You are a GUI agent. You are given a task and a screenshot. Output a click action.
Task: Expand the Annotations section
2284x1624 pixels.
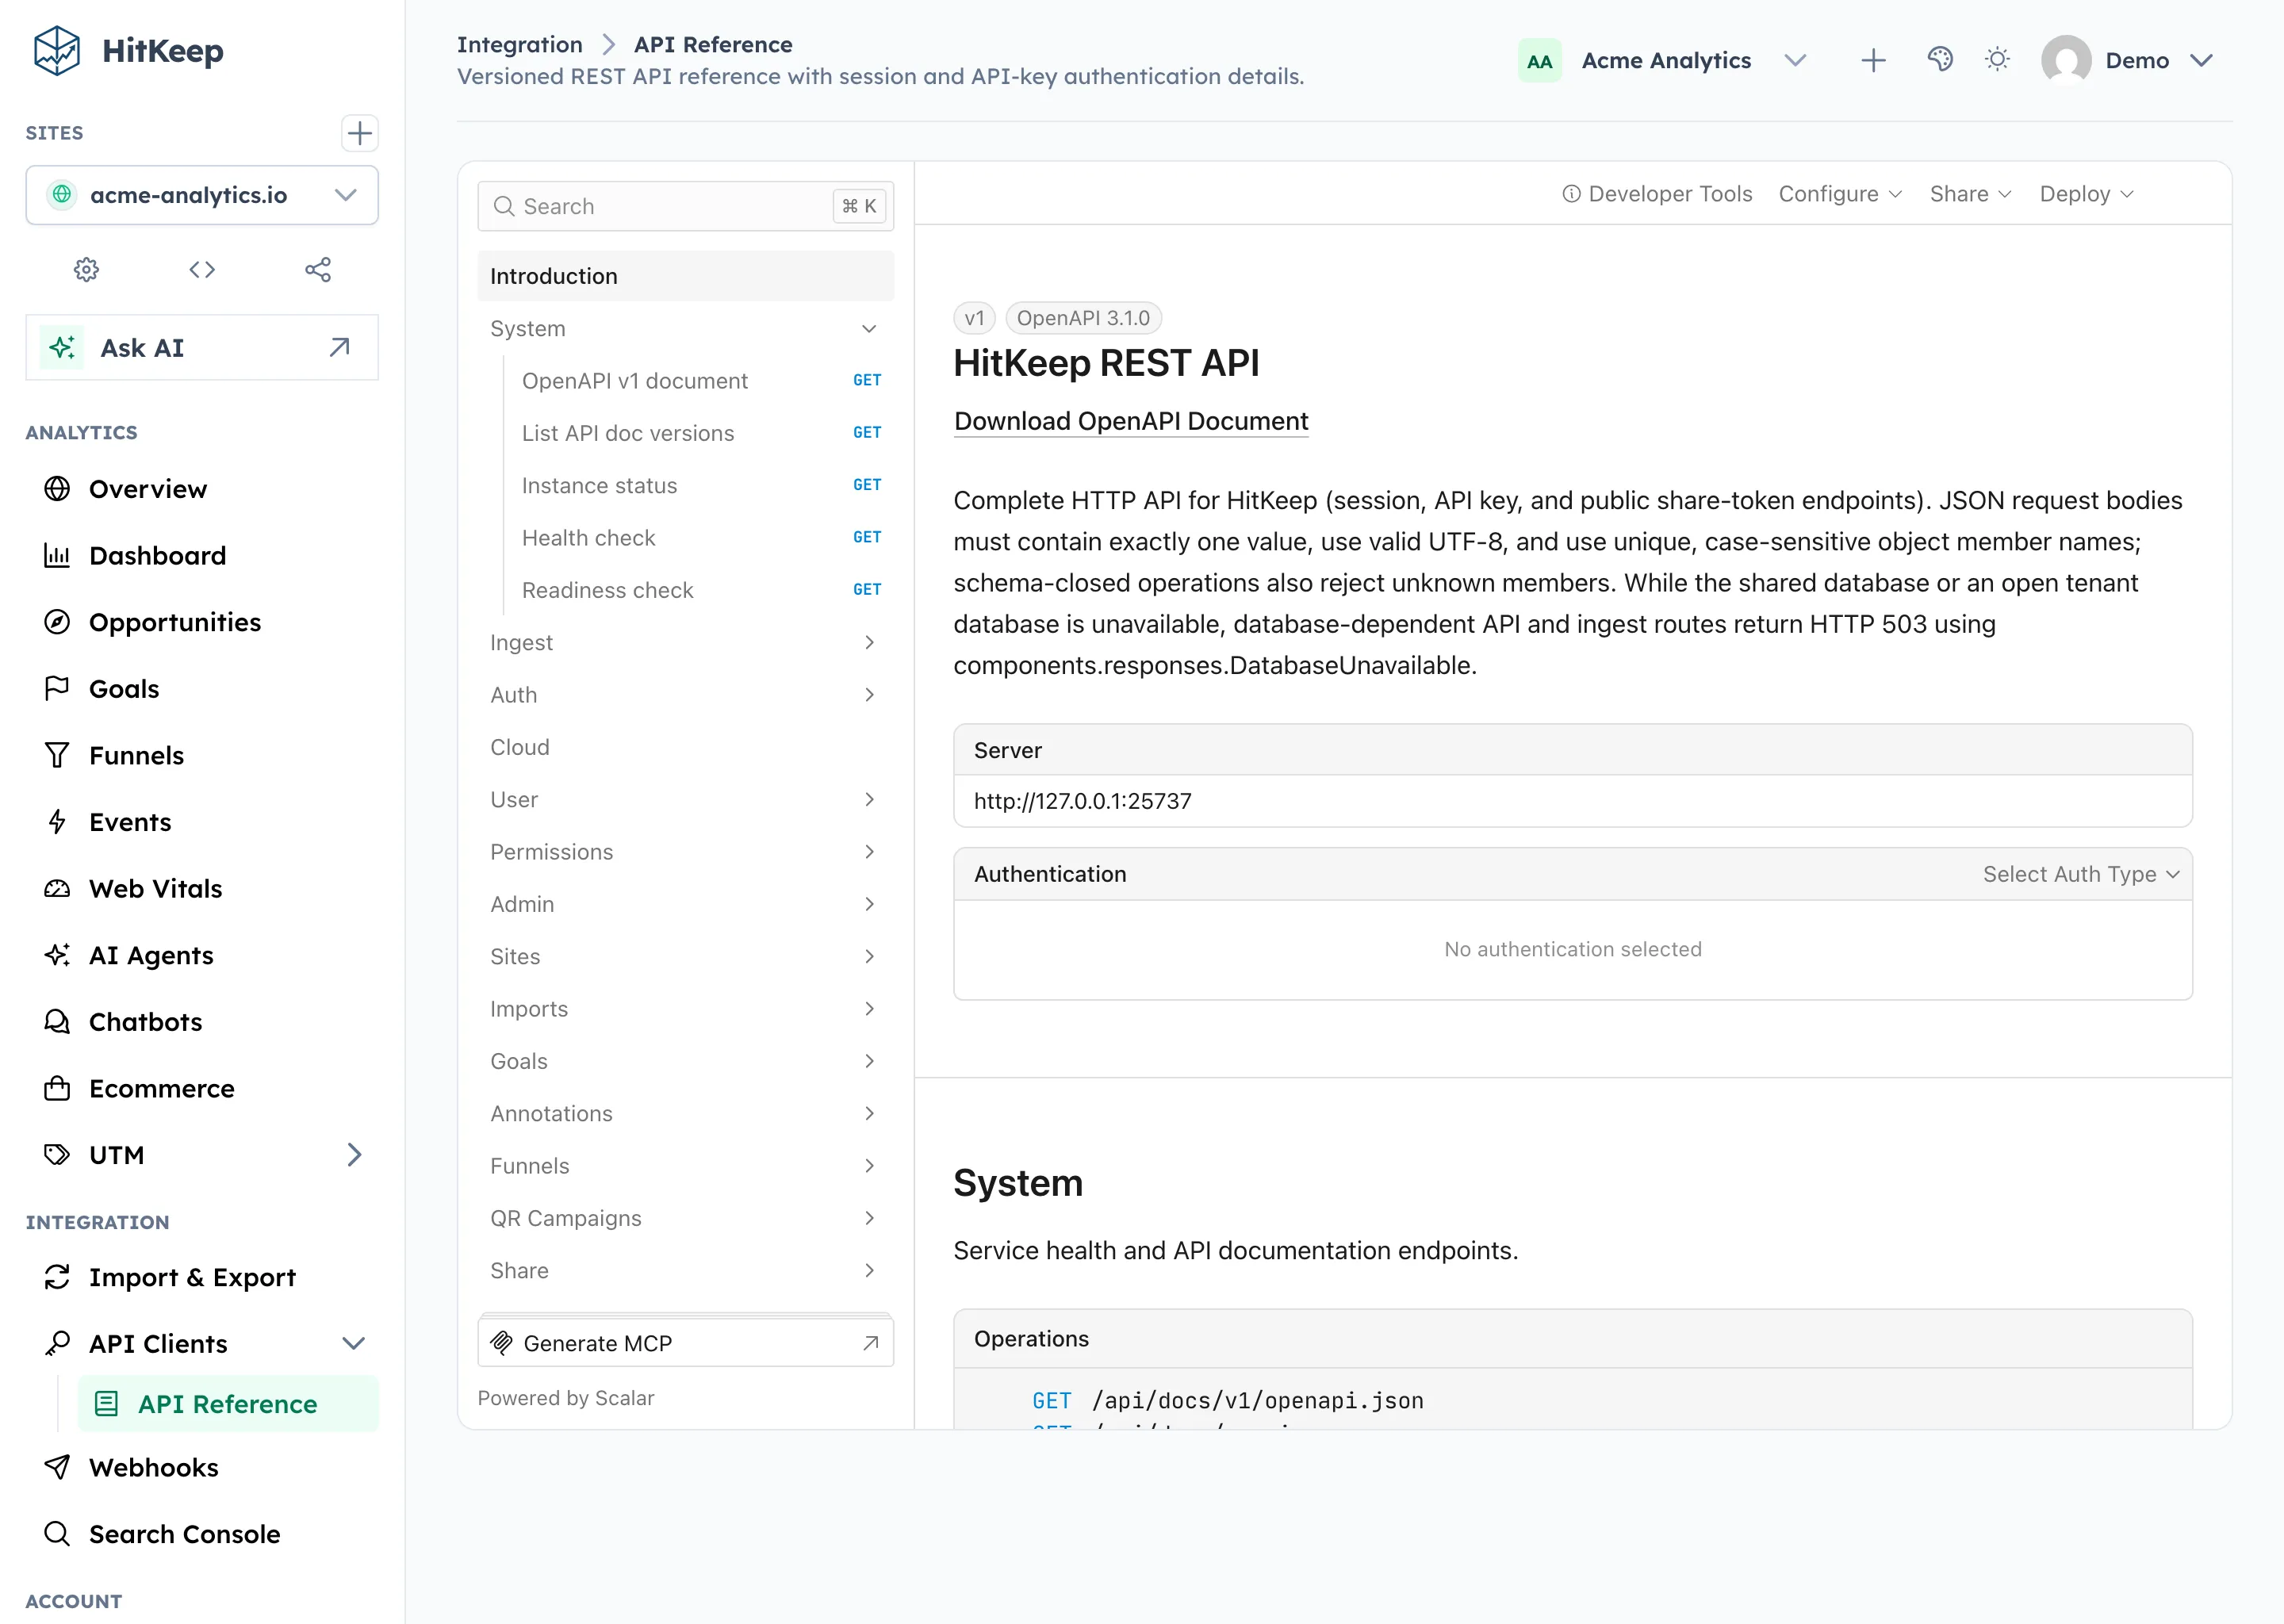tap(686, 1114)
